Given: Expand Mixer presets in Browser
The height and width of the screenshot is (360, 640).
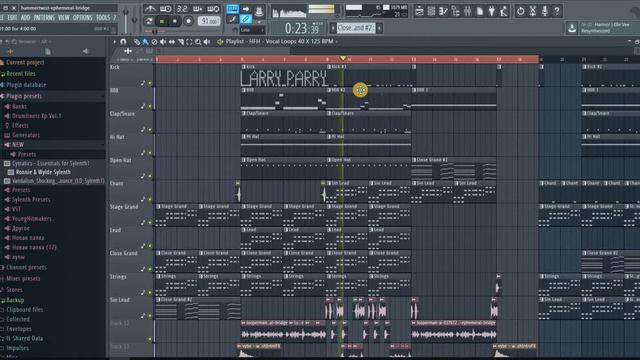Looking at the screenshot, I should (x=23, y=279).
